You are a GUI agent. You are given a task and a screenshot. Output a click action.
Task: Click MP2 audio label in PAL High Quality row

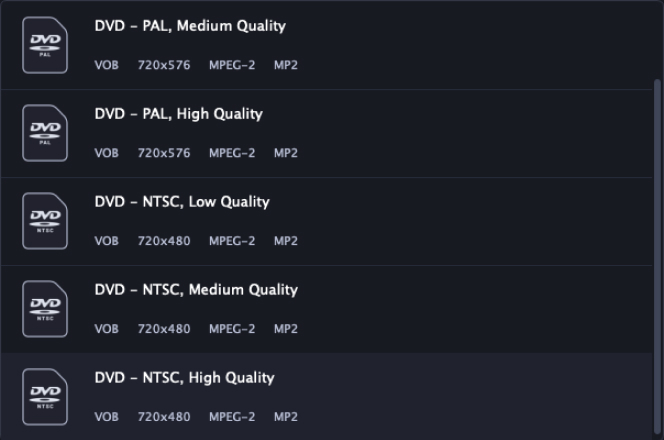pos(286,153)
